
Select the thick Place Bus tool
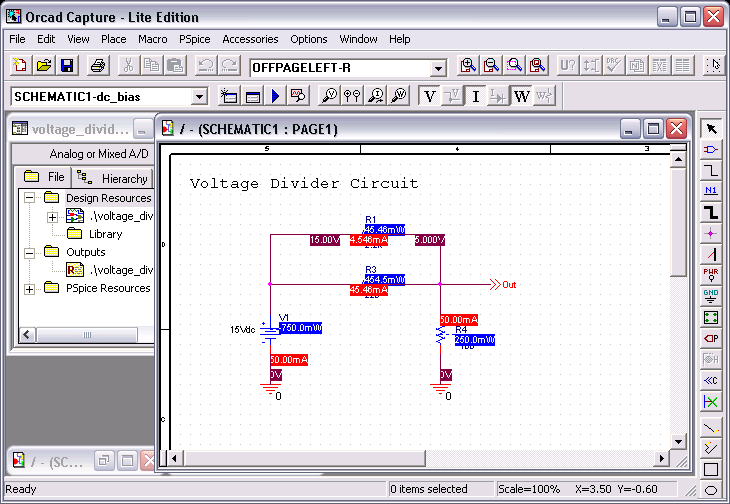coord(711,212)
